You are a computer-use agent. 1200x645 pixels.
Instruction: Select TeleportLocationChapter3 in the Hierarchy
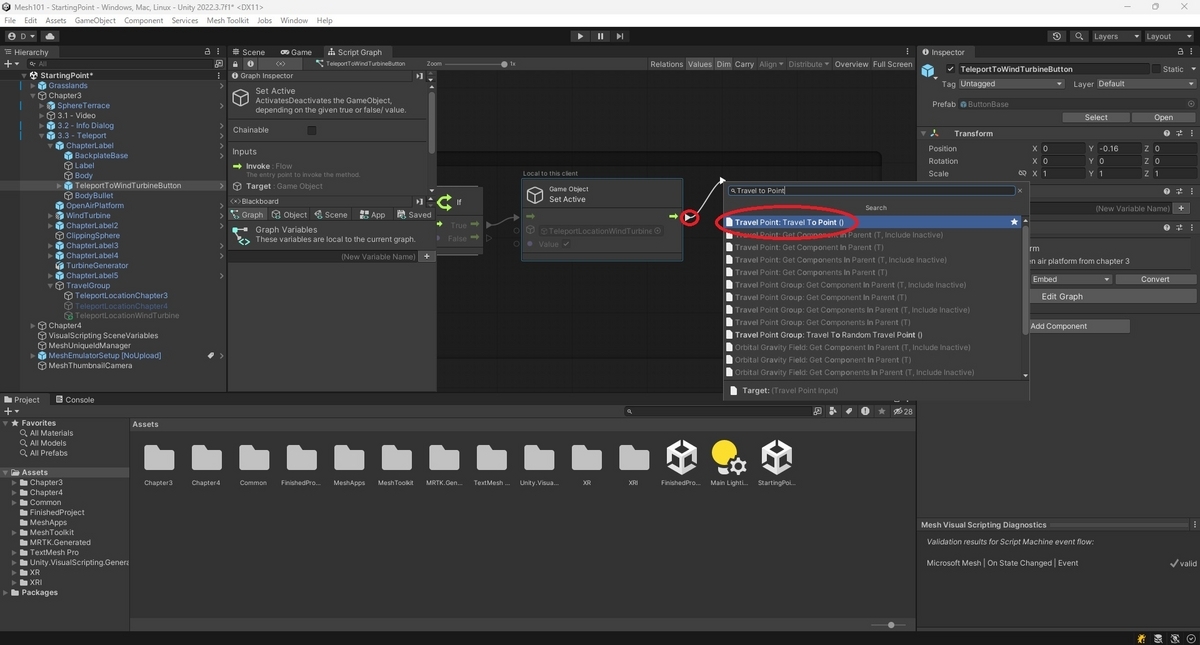121,296
